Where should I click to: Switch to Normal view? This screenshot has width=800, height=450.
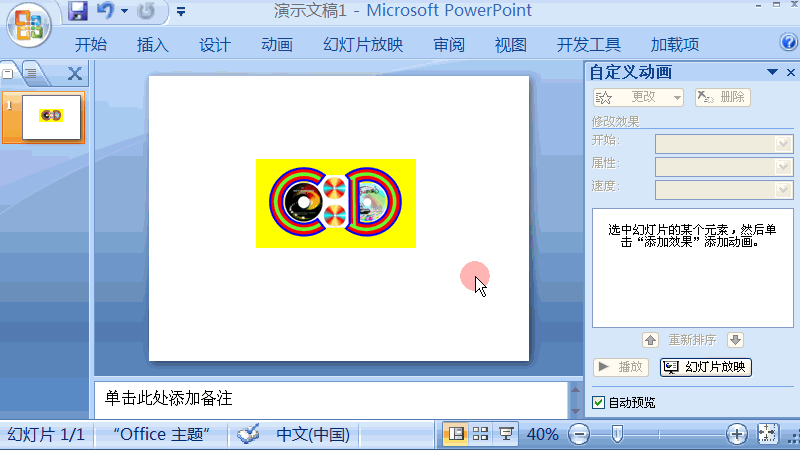455,434
